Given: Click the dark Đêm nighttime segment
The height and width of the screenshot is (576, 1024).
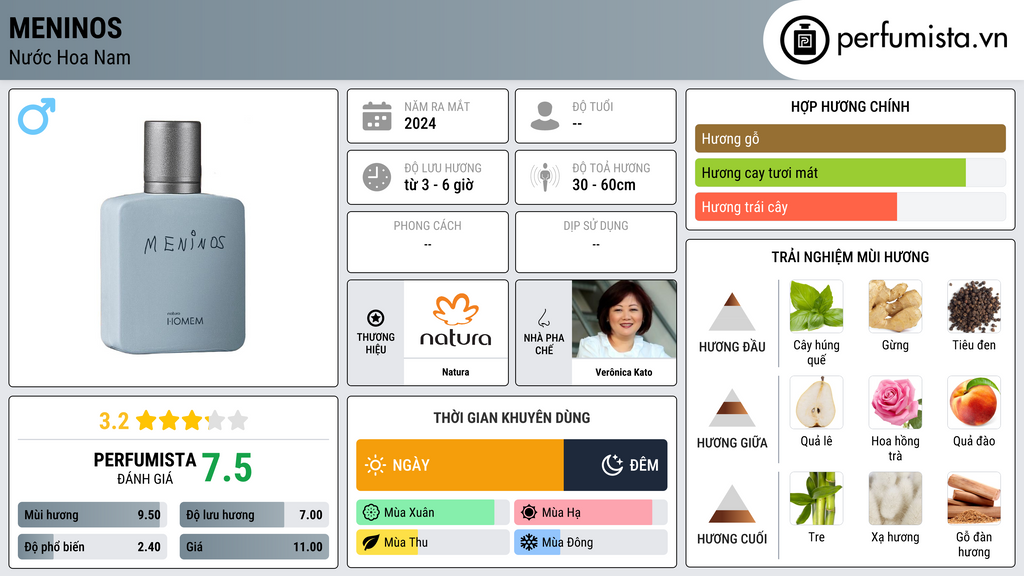Looking at the screenshot, I should [x=615, y=465].
